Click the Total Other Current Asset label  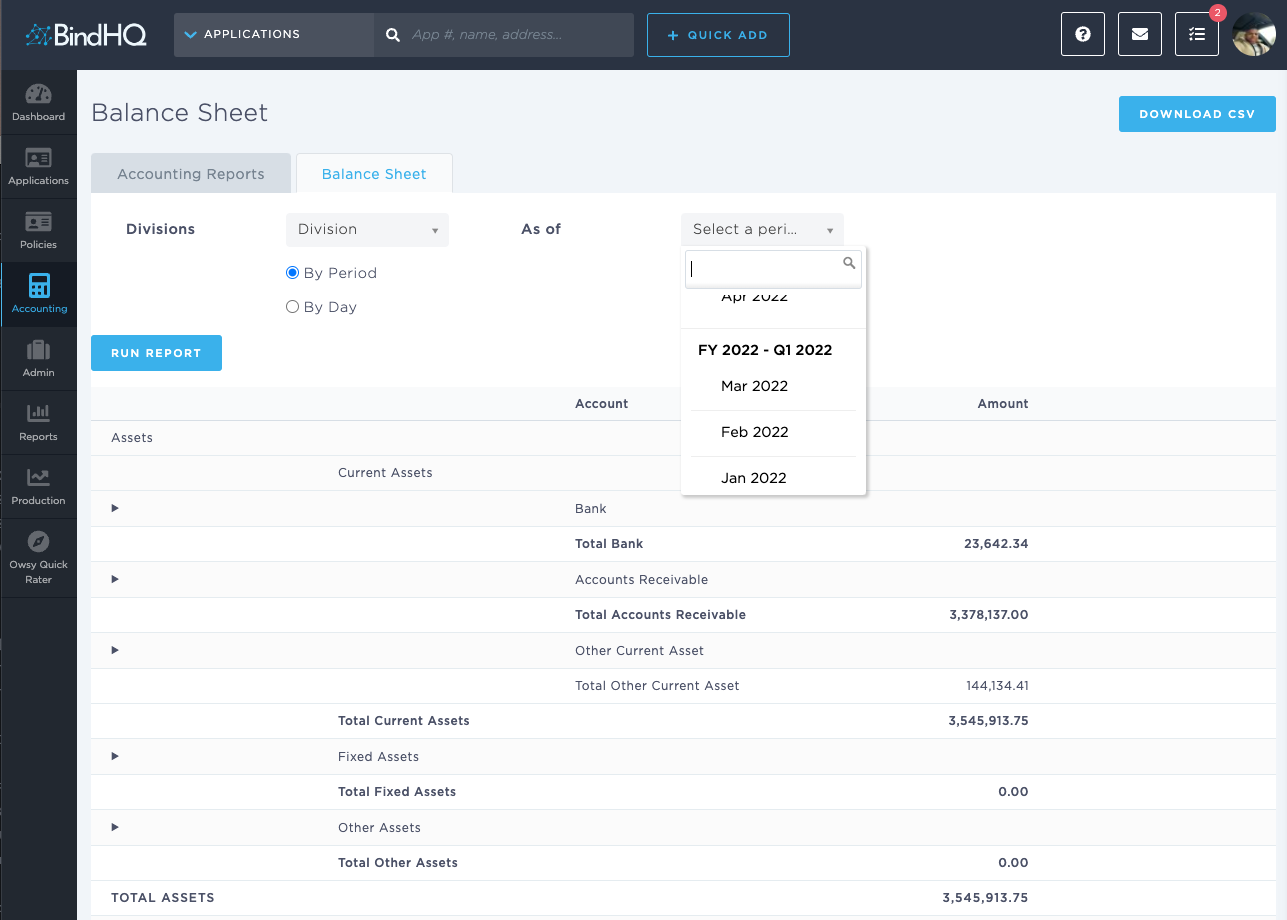[x=657, y=686]
